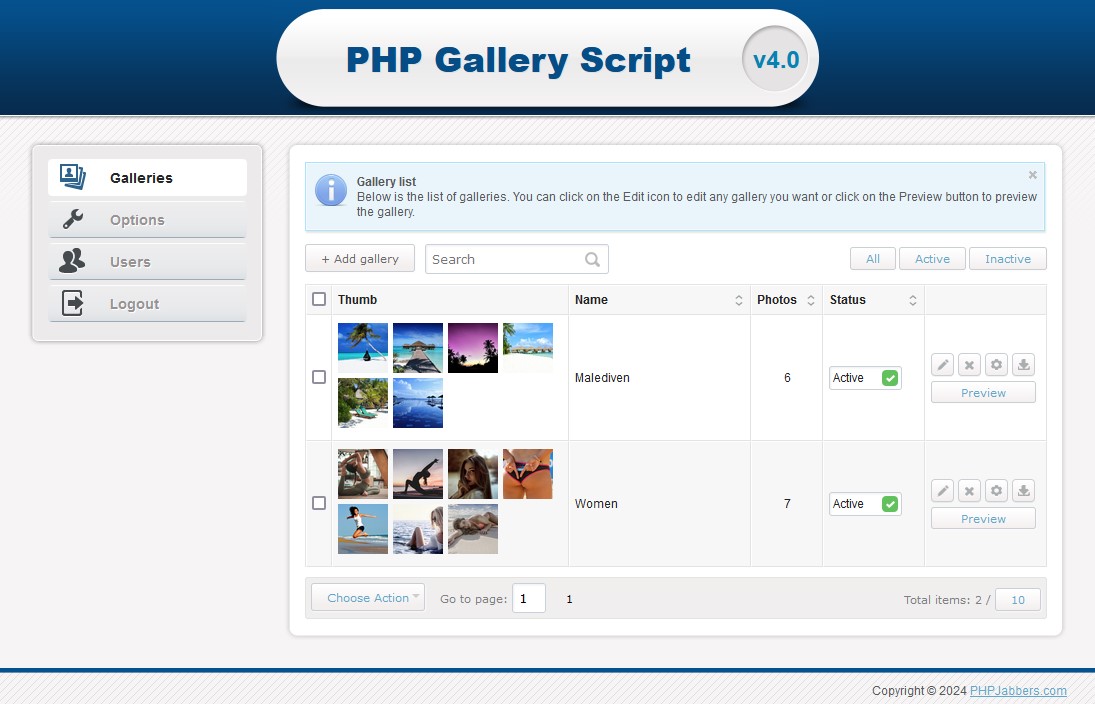1095x704 pixels.
Task: Open the PHPJabbers.com footer link
Action: (x=1018, y=691)
